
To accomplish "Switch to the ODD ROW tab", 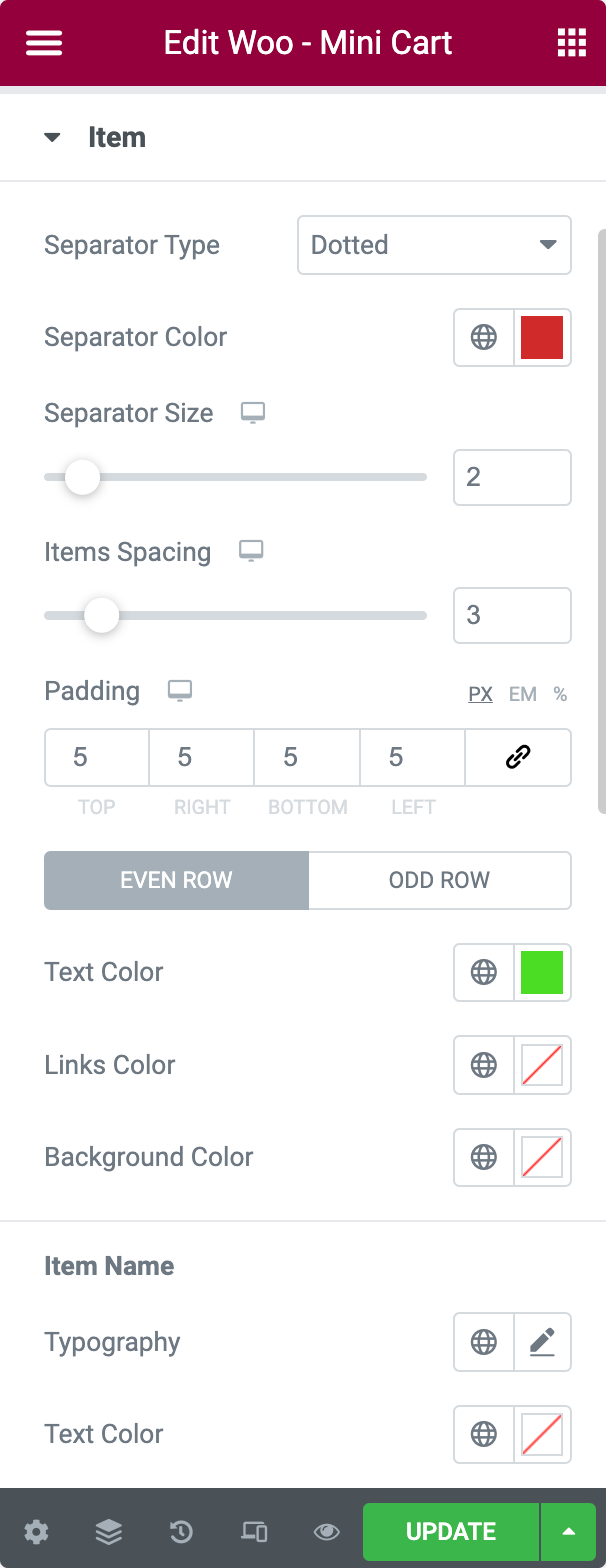I will coord(439,880).
